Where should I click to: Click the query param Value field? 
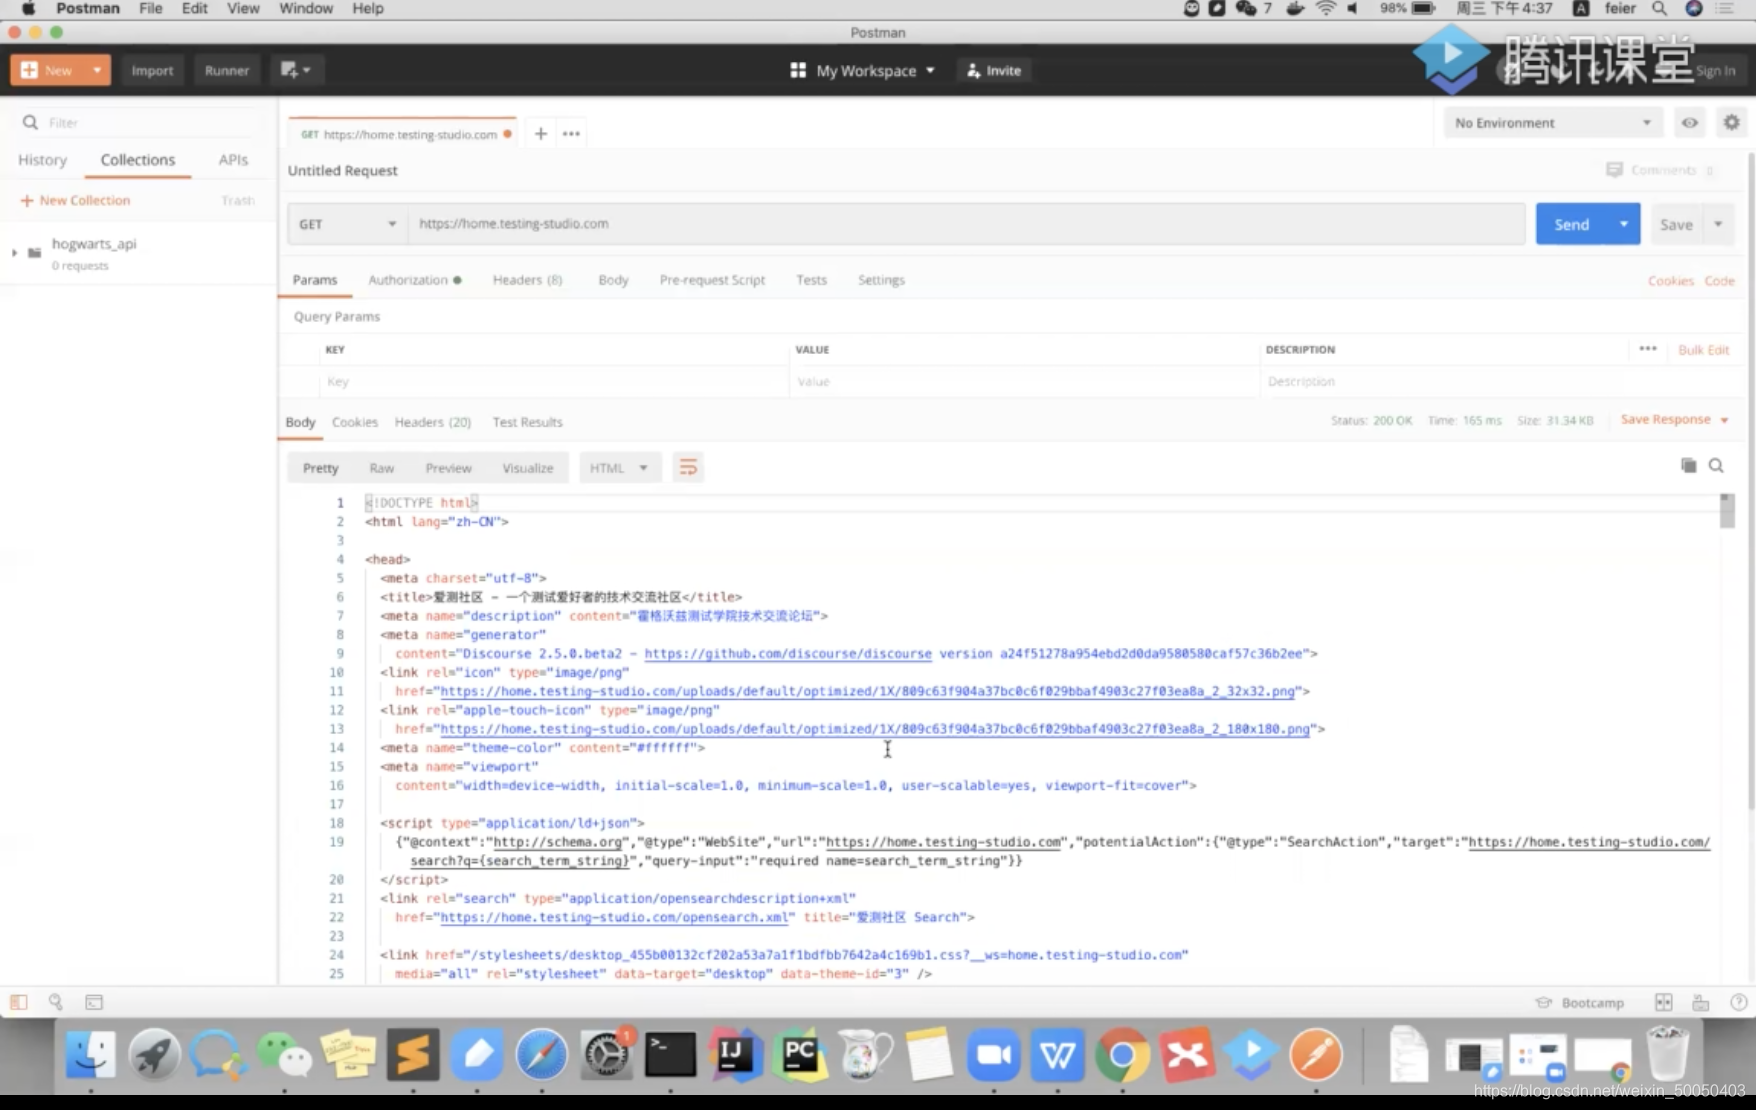click(x=1024, y=382)
